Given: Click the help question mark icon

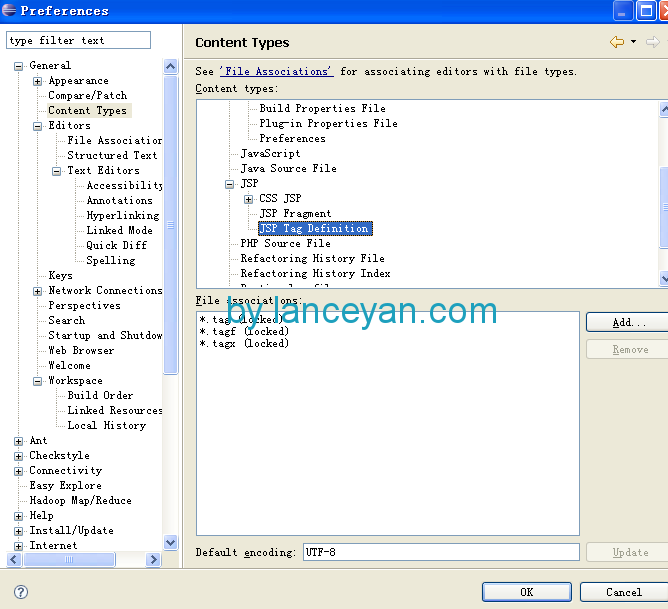Looking at the screenshot, I should pos(20,592).
